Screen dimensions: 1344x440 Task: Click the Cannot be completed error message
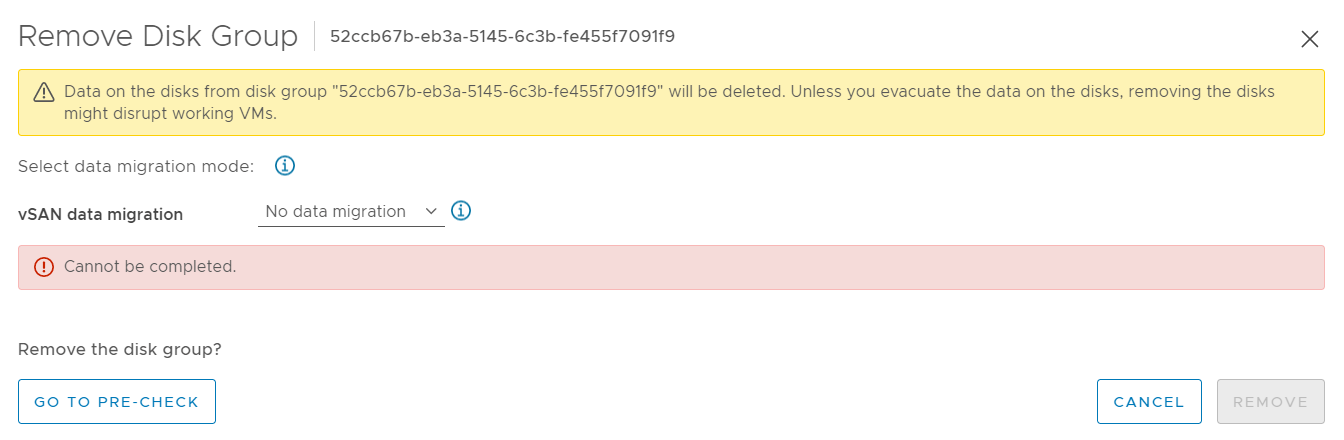(x=150, y=267)
